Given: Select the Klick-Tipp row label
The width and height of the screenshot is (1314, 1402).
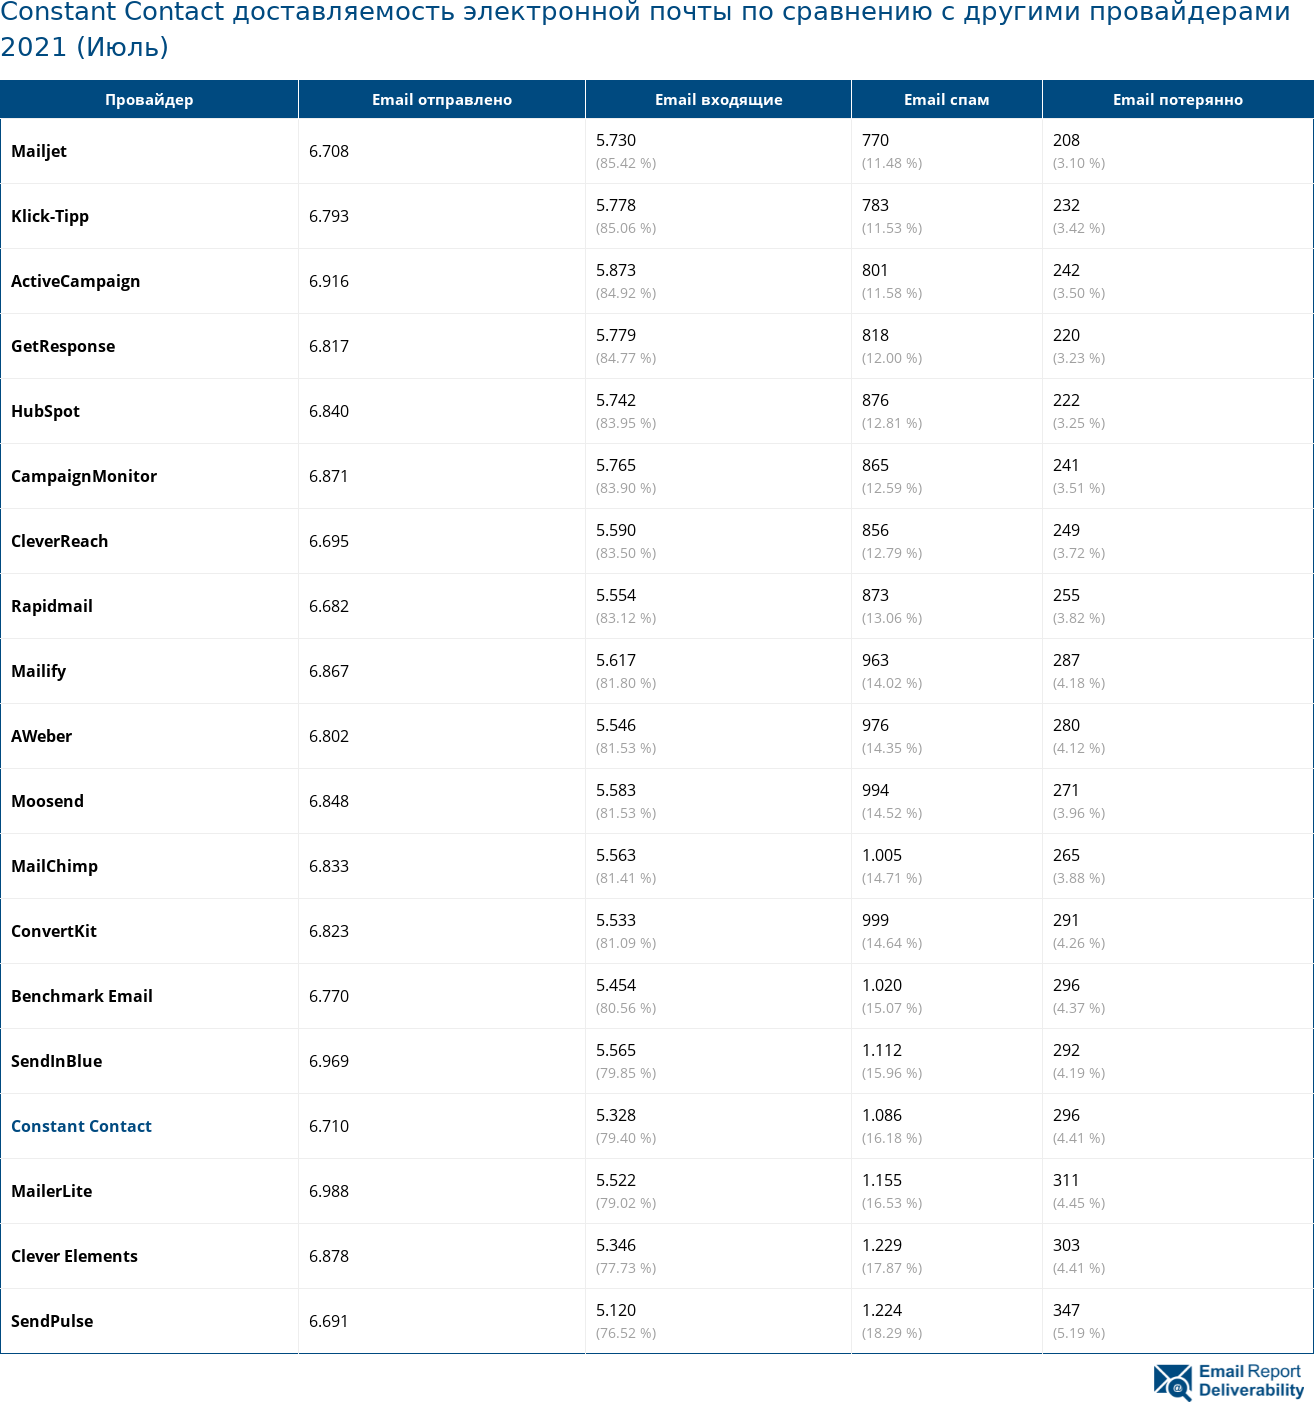Looking at the screenshot, I should (50, 216).
